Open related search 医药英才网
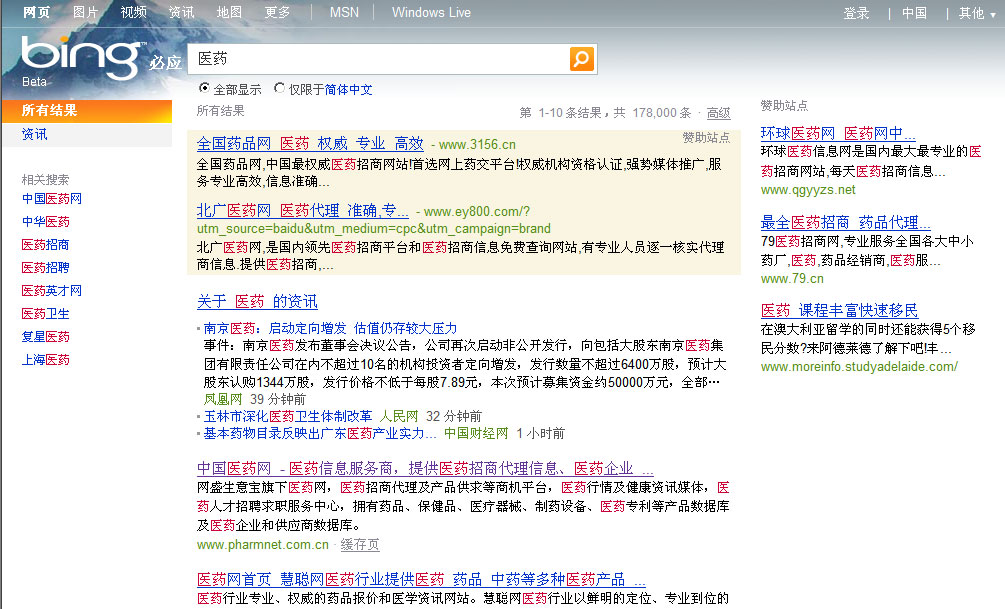The height and width of the screenshot is (609, 1005). pos(52,291)
